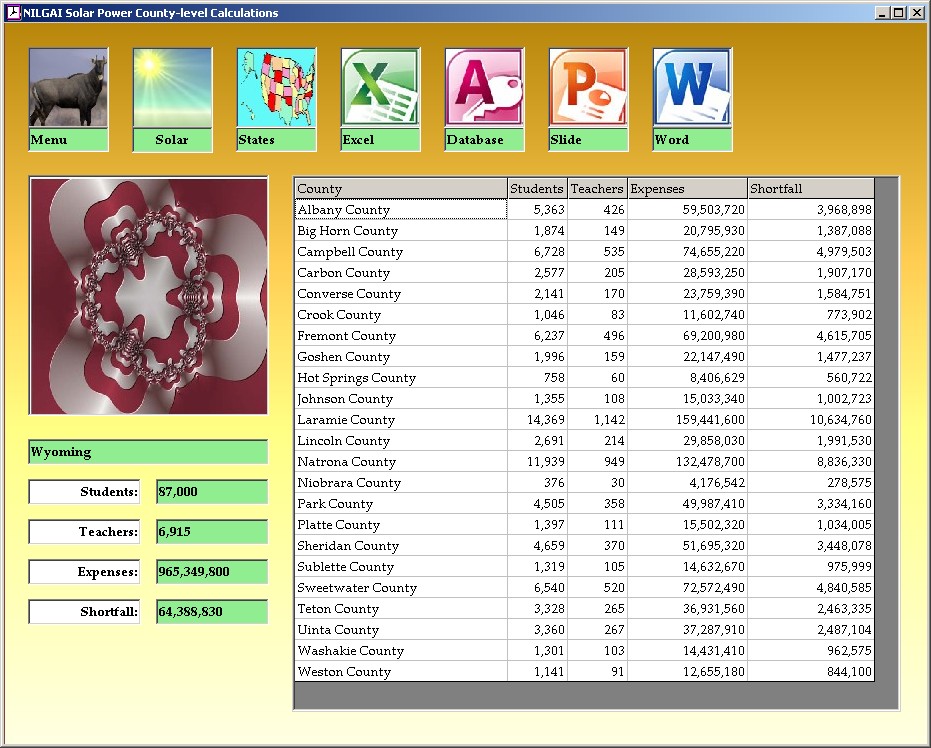Select the Teton County cell
The height and width of the screenshot is (748, 931).
pos(400,609)
